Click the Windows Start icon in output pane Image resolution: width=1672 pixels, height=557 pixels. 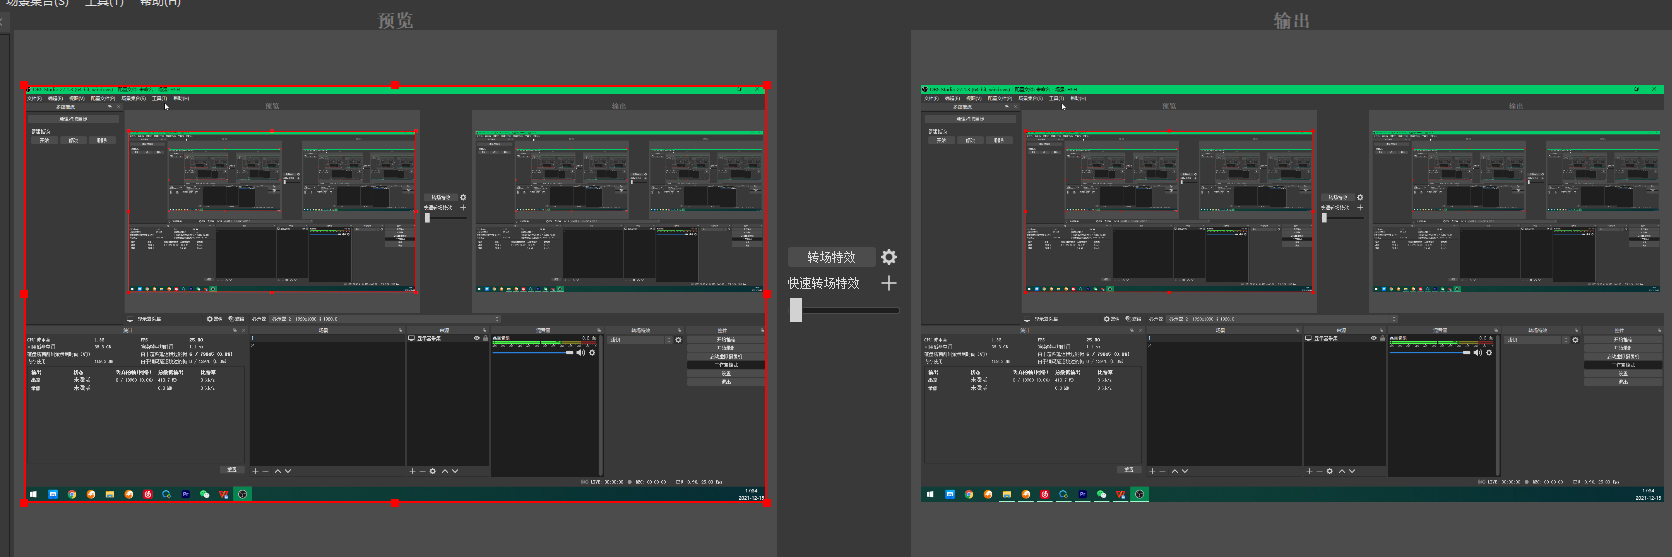click(930, 494)
